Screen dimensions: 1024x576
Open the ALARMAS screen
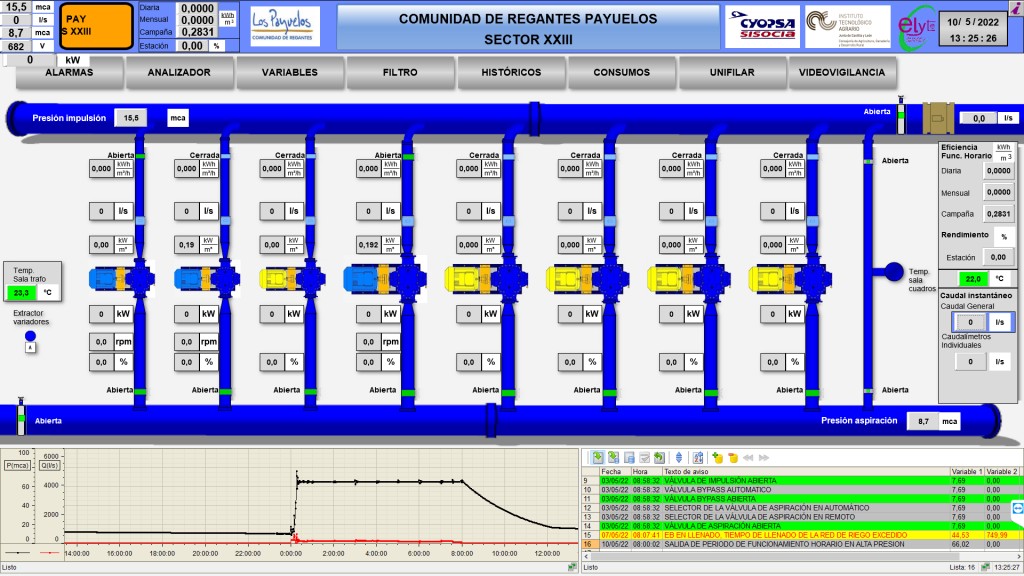pos(69,73)
